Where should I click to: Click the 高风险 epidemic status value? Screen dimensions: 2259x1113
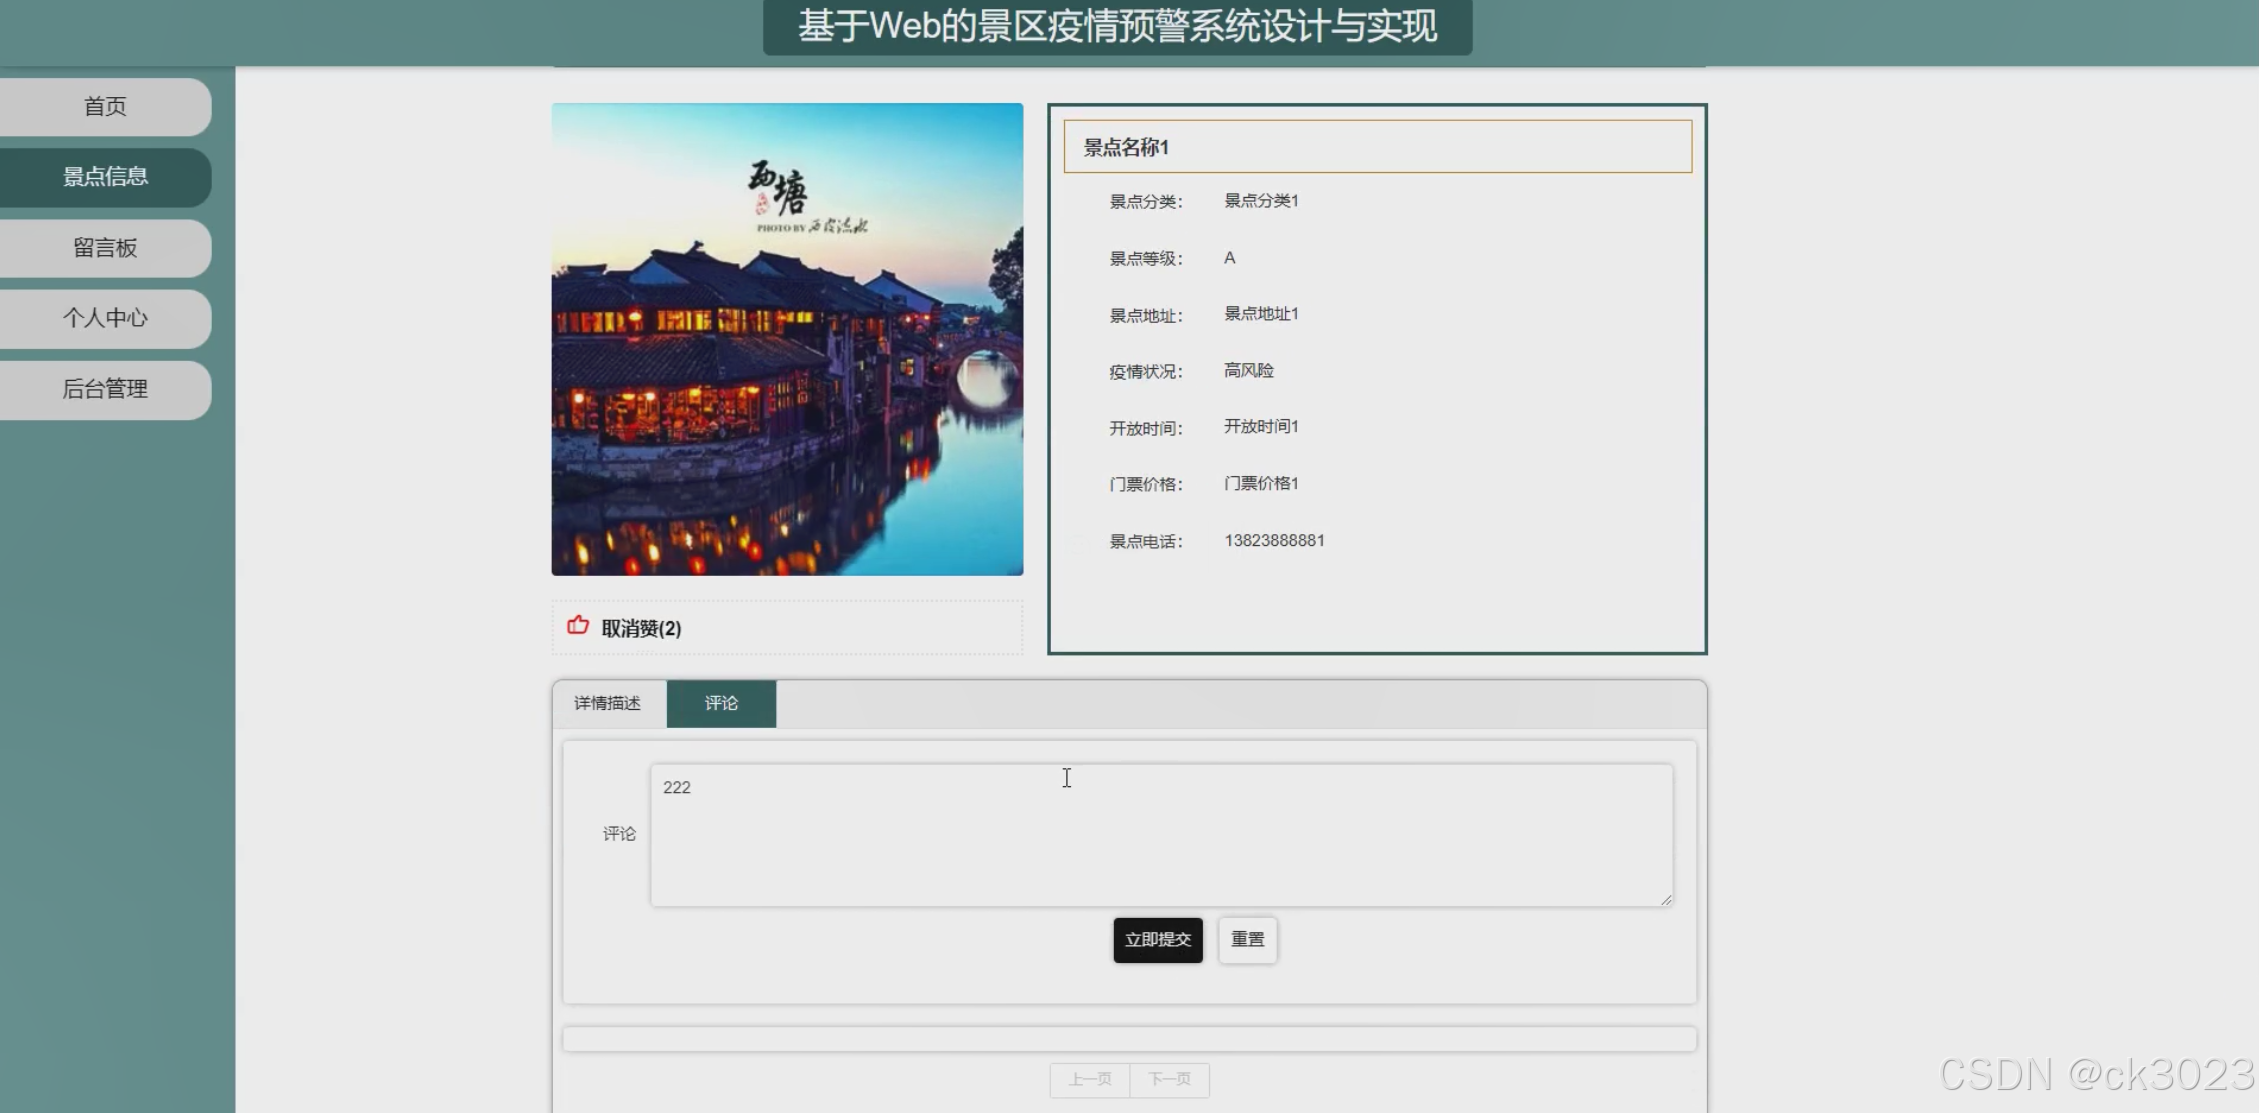1248,371
